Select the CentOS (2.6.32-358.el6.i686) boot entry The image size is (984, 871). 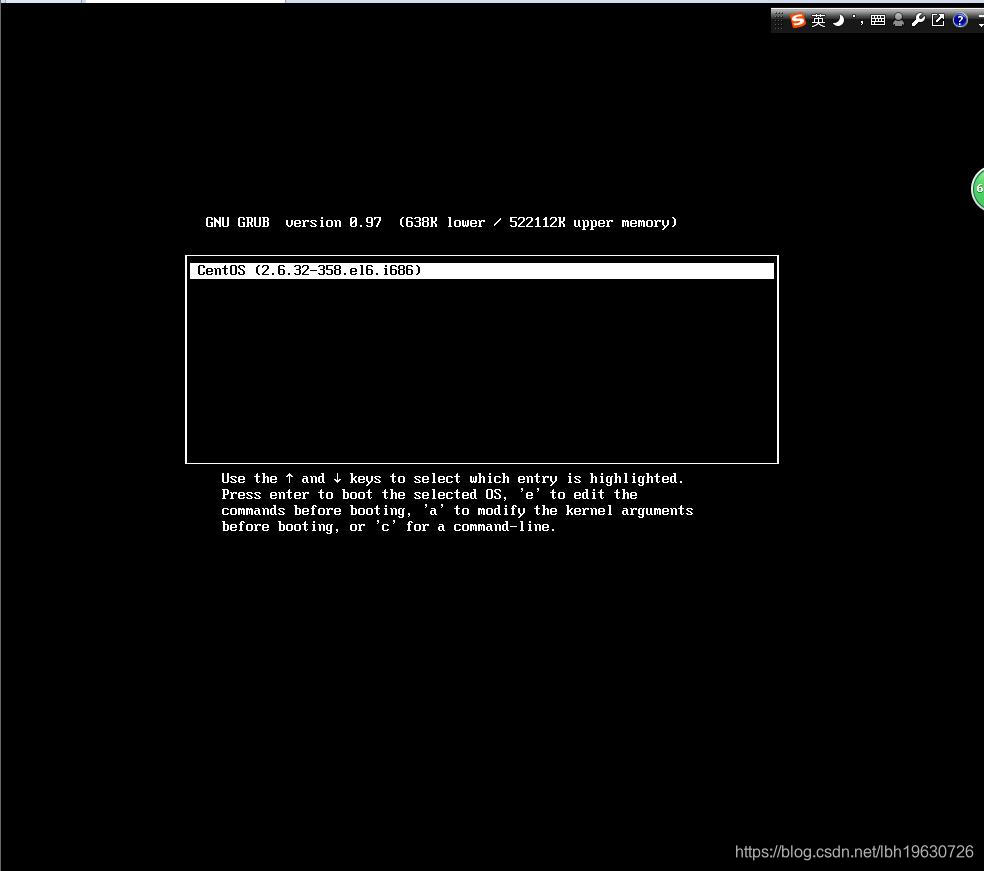481,270
